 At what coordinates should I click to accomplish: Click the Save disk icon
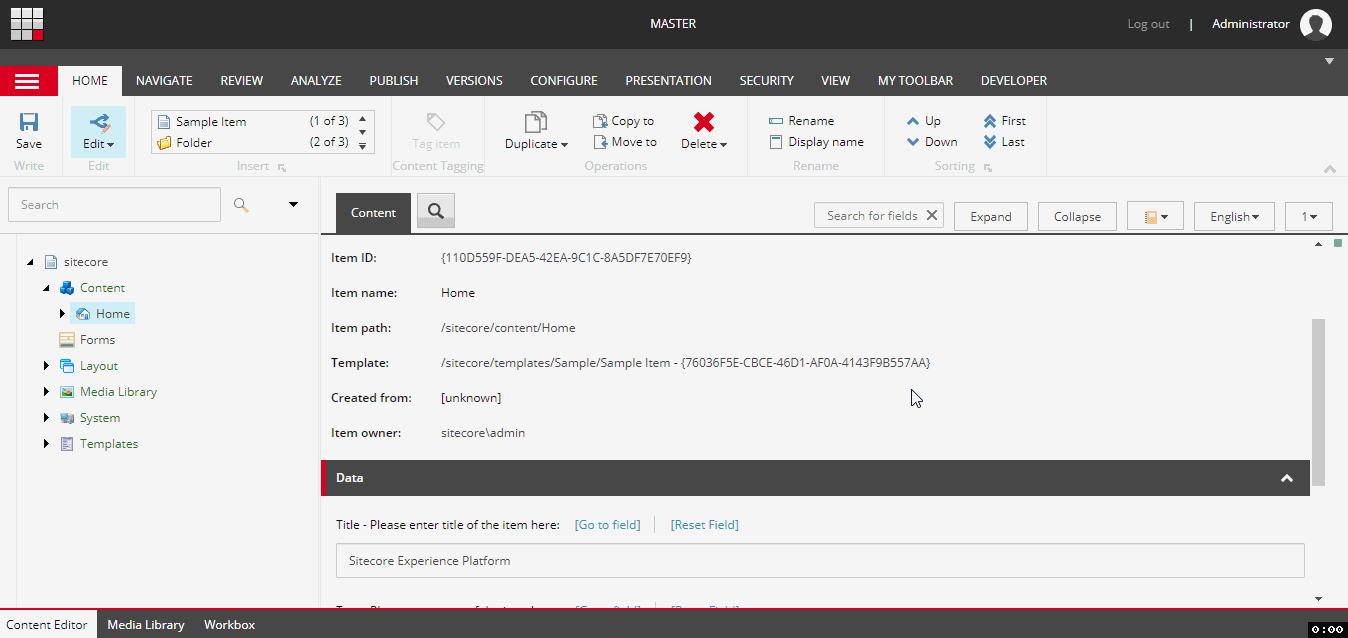pos(29,122)
